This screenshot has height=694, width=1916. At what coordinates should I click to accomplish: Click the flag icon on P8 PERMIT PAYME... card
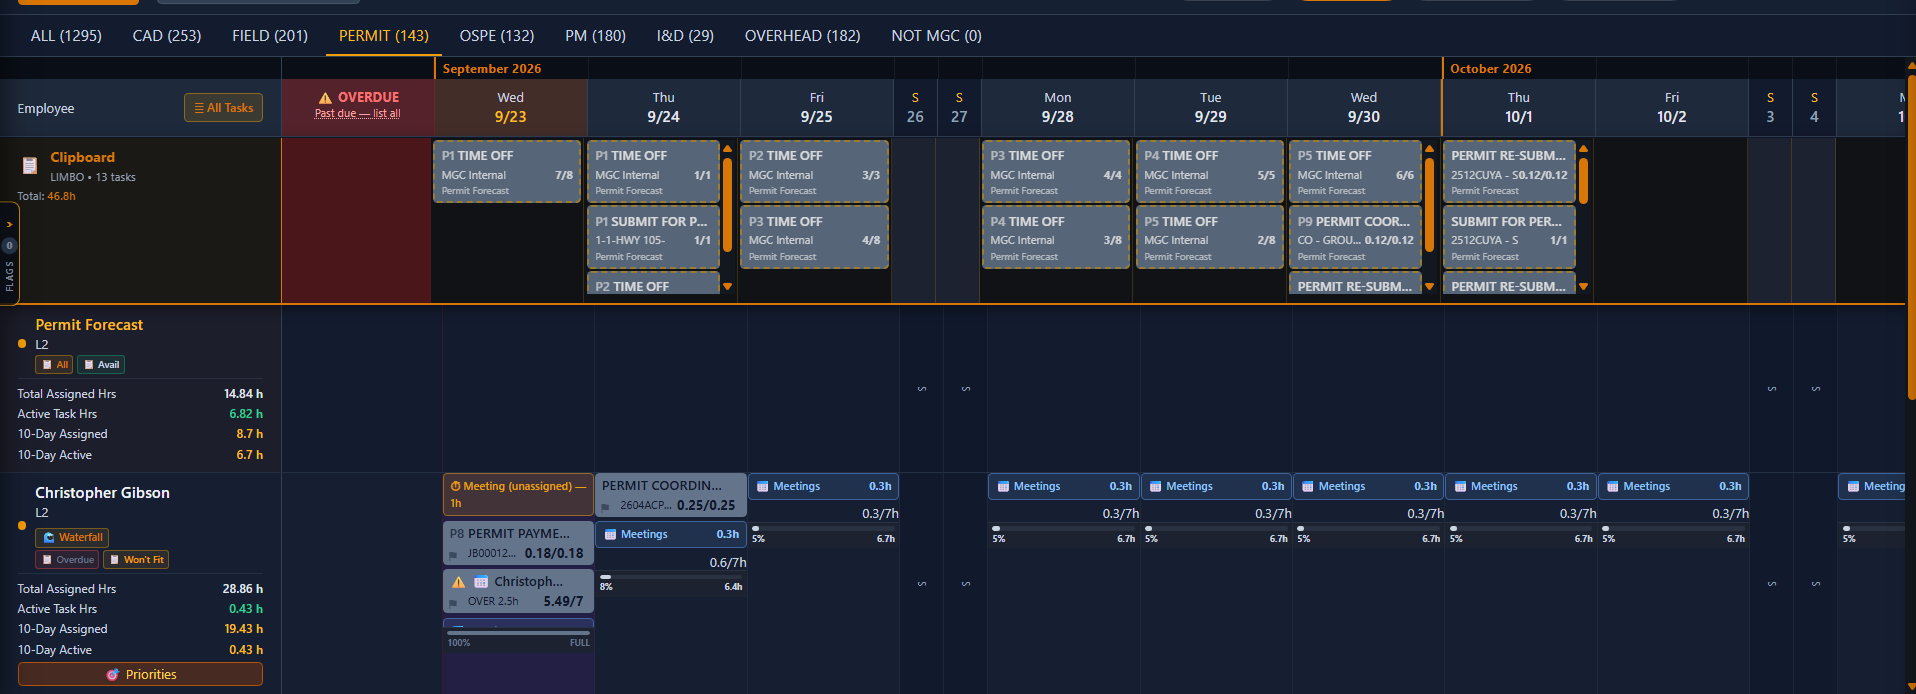(x=454, y=555)
